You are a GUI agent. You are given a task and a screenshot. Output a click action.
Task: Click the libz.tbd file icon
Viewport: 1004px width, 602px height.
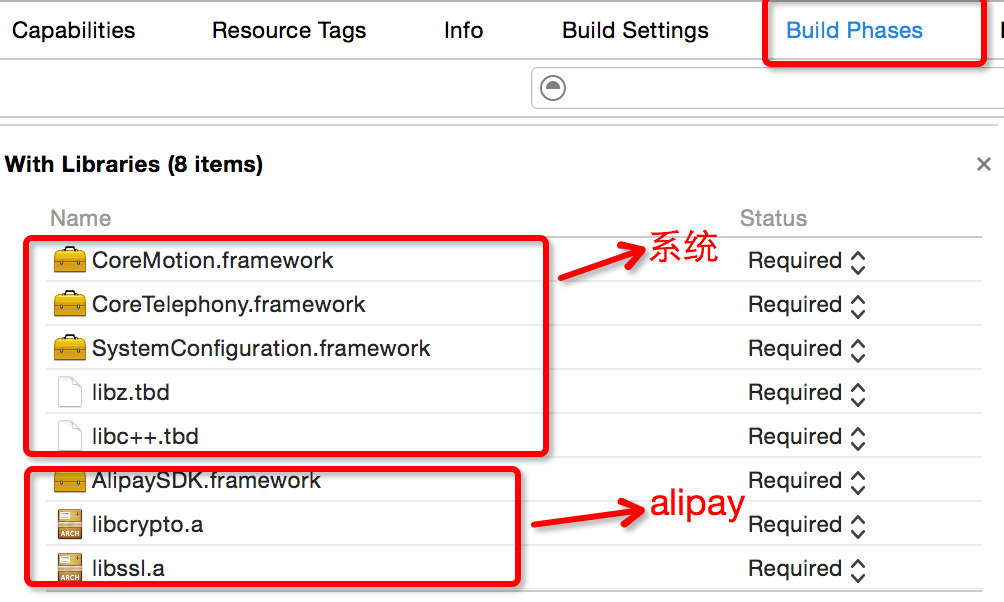pyautogui.click(x=69, y=393)
